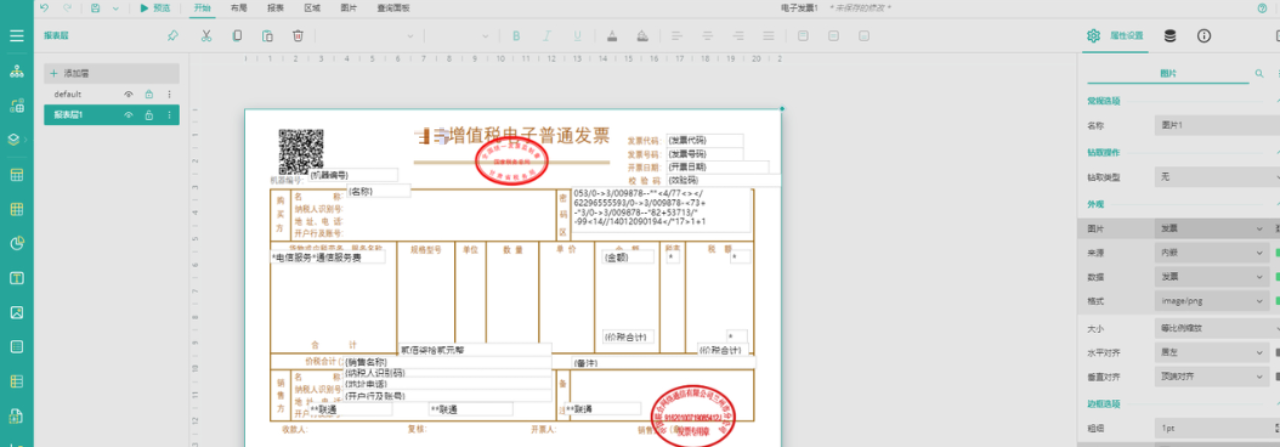This screenshot has height=447, width=1280.
Task: Switch to the 布局 tab
Action: point(238,8)
